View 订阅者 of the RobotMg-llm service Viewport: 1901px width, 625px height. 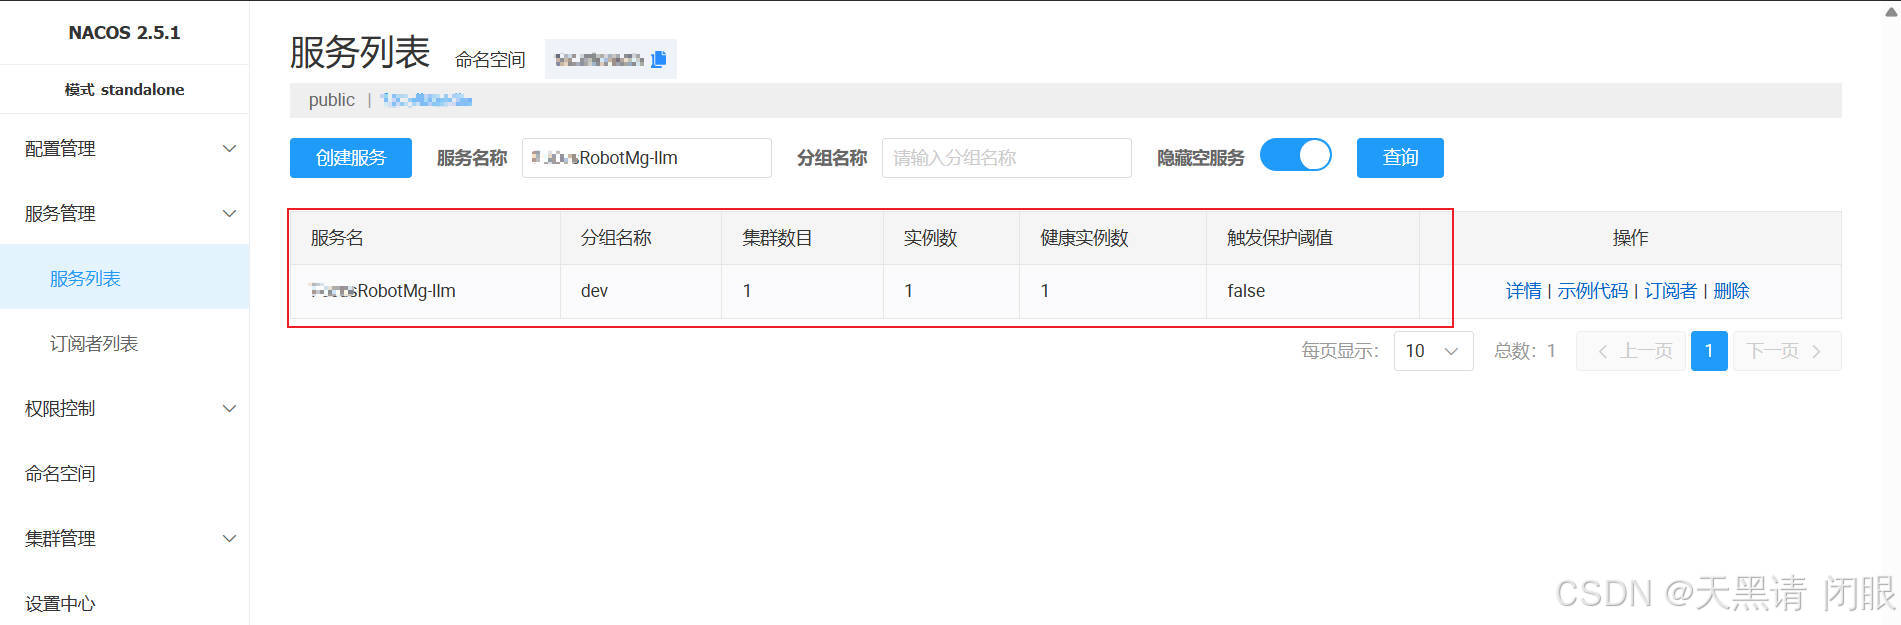(1670, 291)
